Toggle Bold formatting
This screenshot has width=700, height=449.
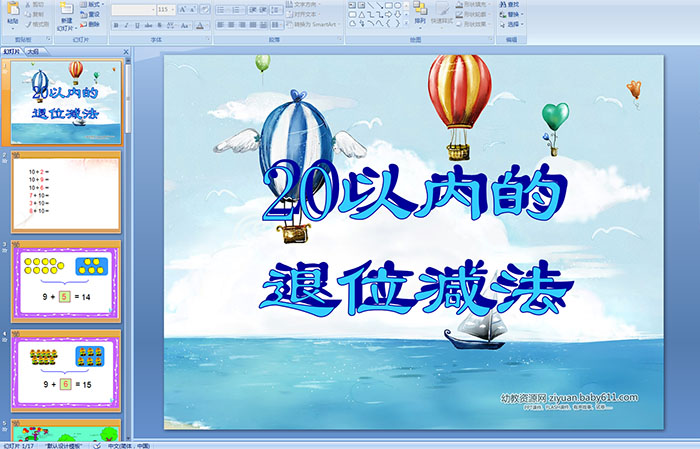[116, 25]
